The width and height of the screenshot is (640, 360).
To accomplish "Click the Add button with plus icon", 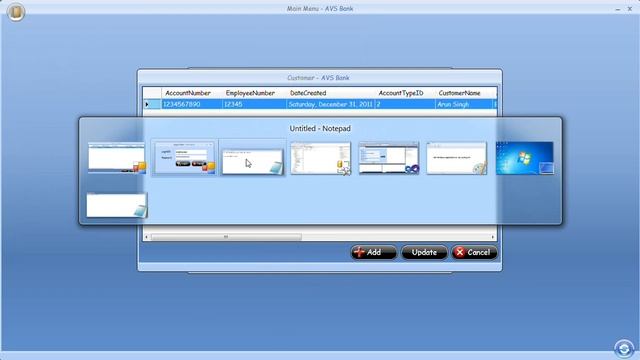I will (x=373, y=252).
